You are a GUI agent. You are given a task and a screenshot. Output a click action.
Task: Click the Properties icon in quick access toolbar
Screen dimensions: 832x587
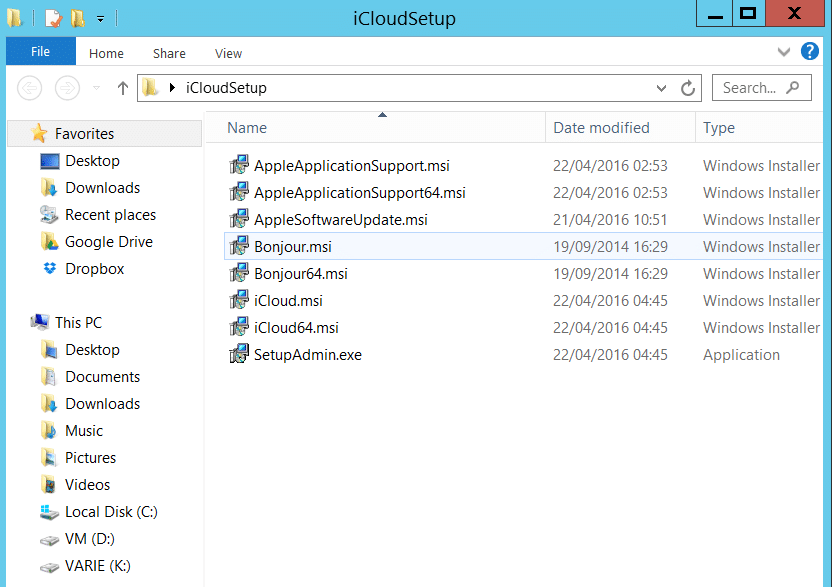(53, 19)
